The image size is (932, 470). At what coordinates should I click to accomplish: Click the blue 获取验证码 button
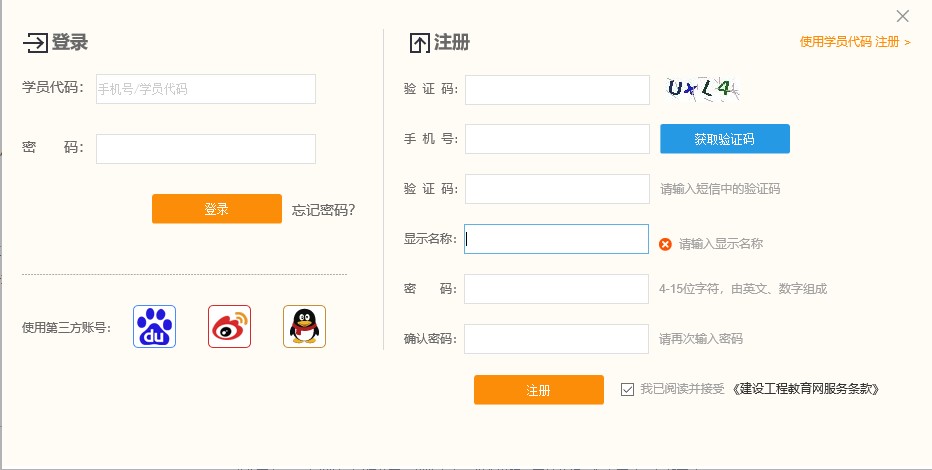(x=724, y=139)
